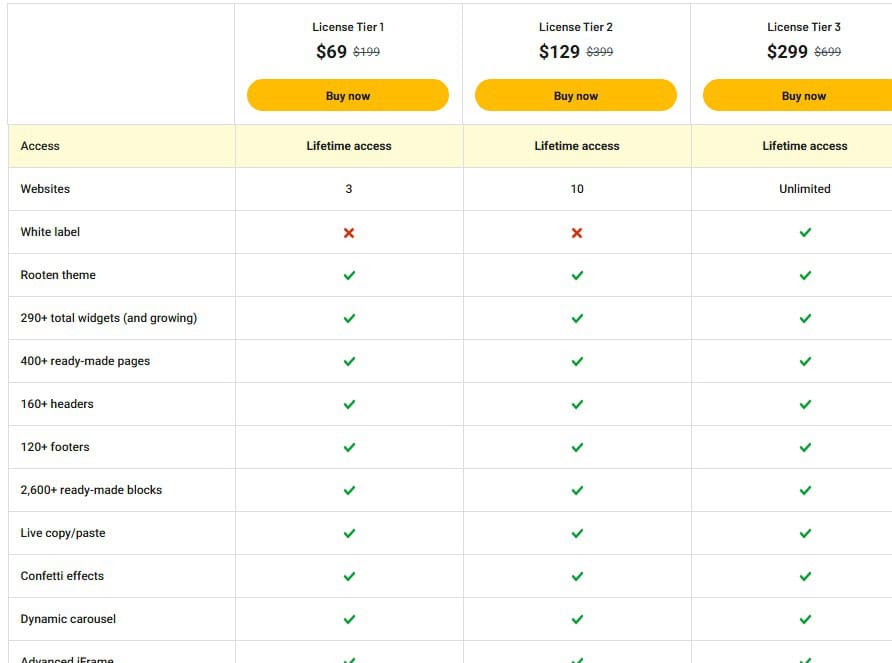Screen dimensions: 892x663
Task: Click Buy now under License Tier 2
Action: [x=576, y=95]
